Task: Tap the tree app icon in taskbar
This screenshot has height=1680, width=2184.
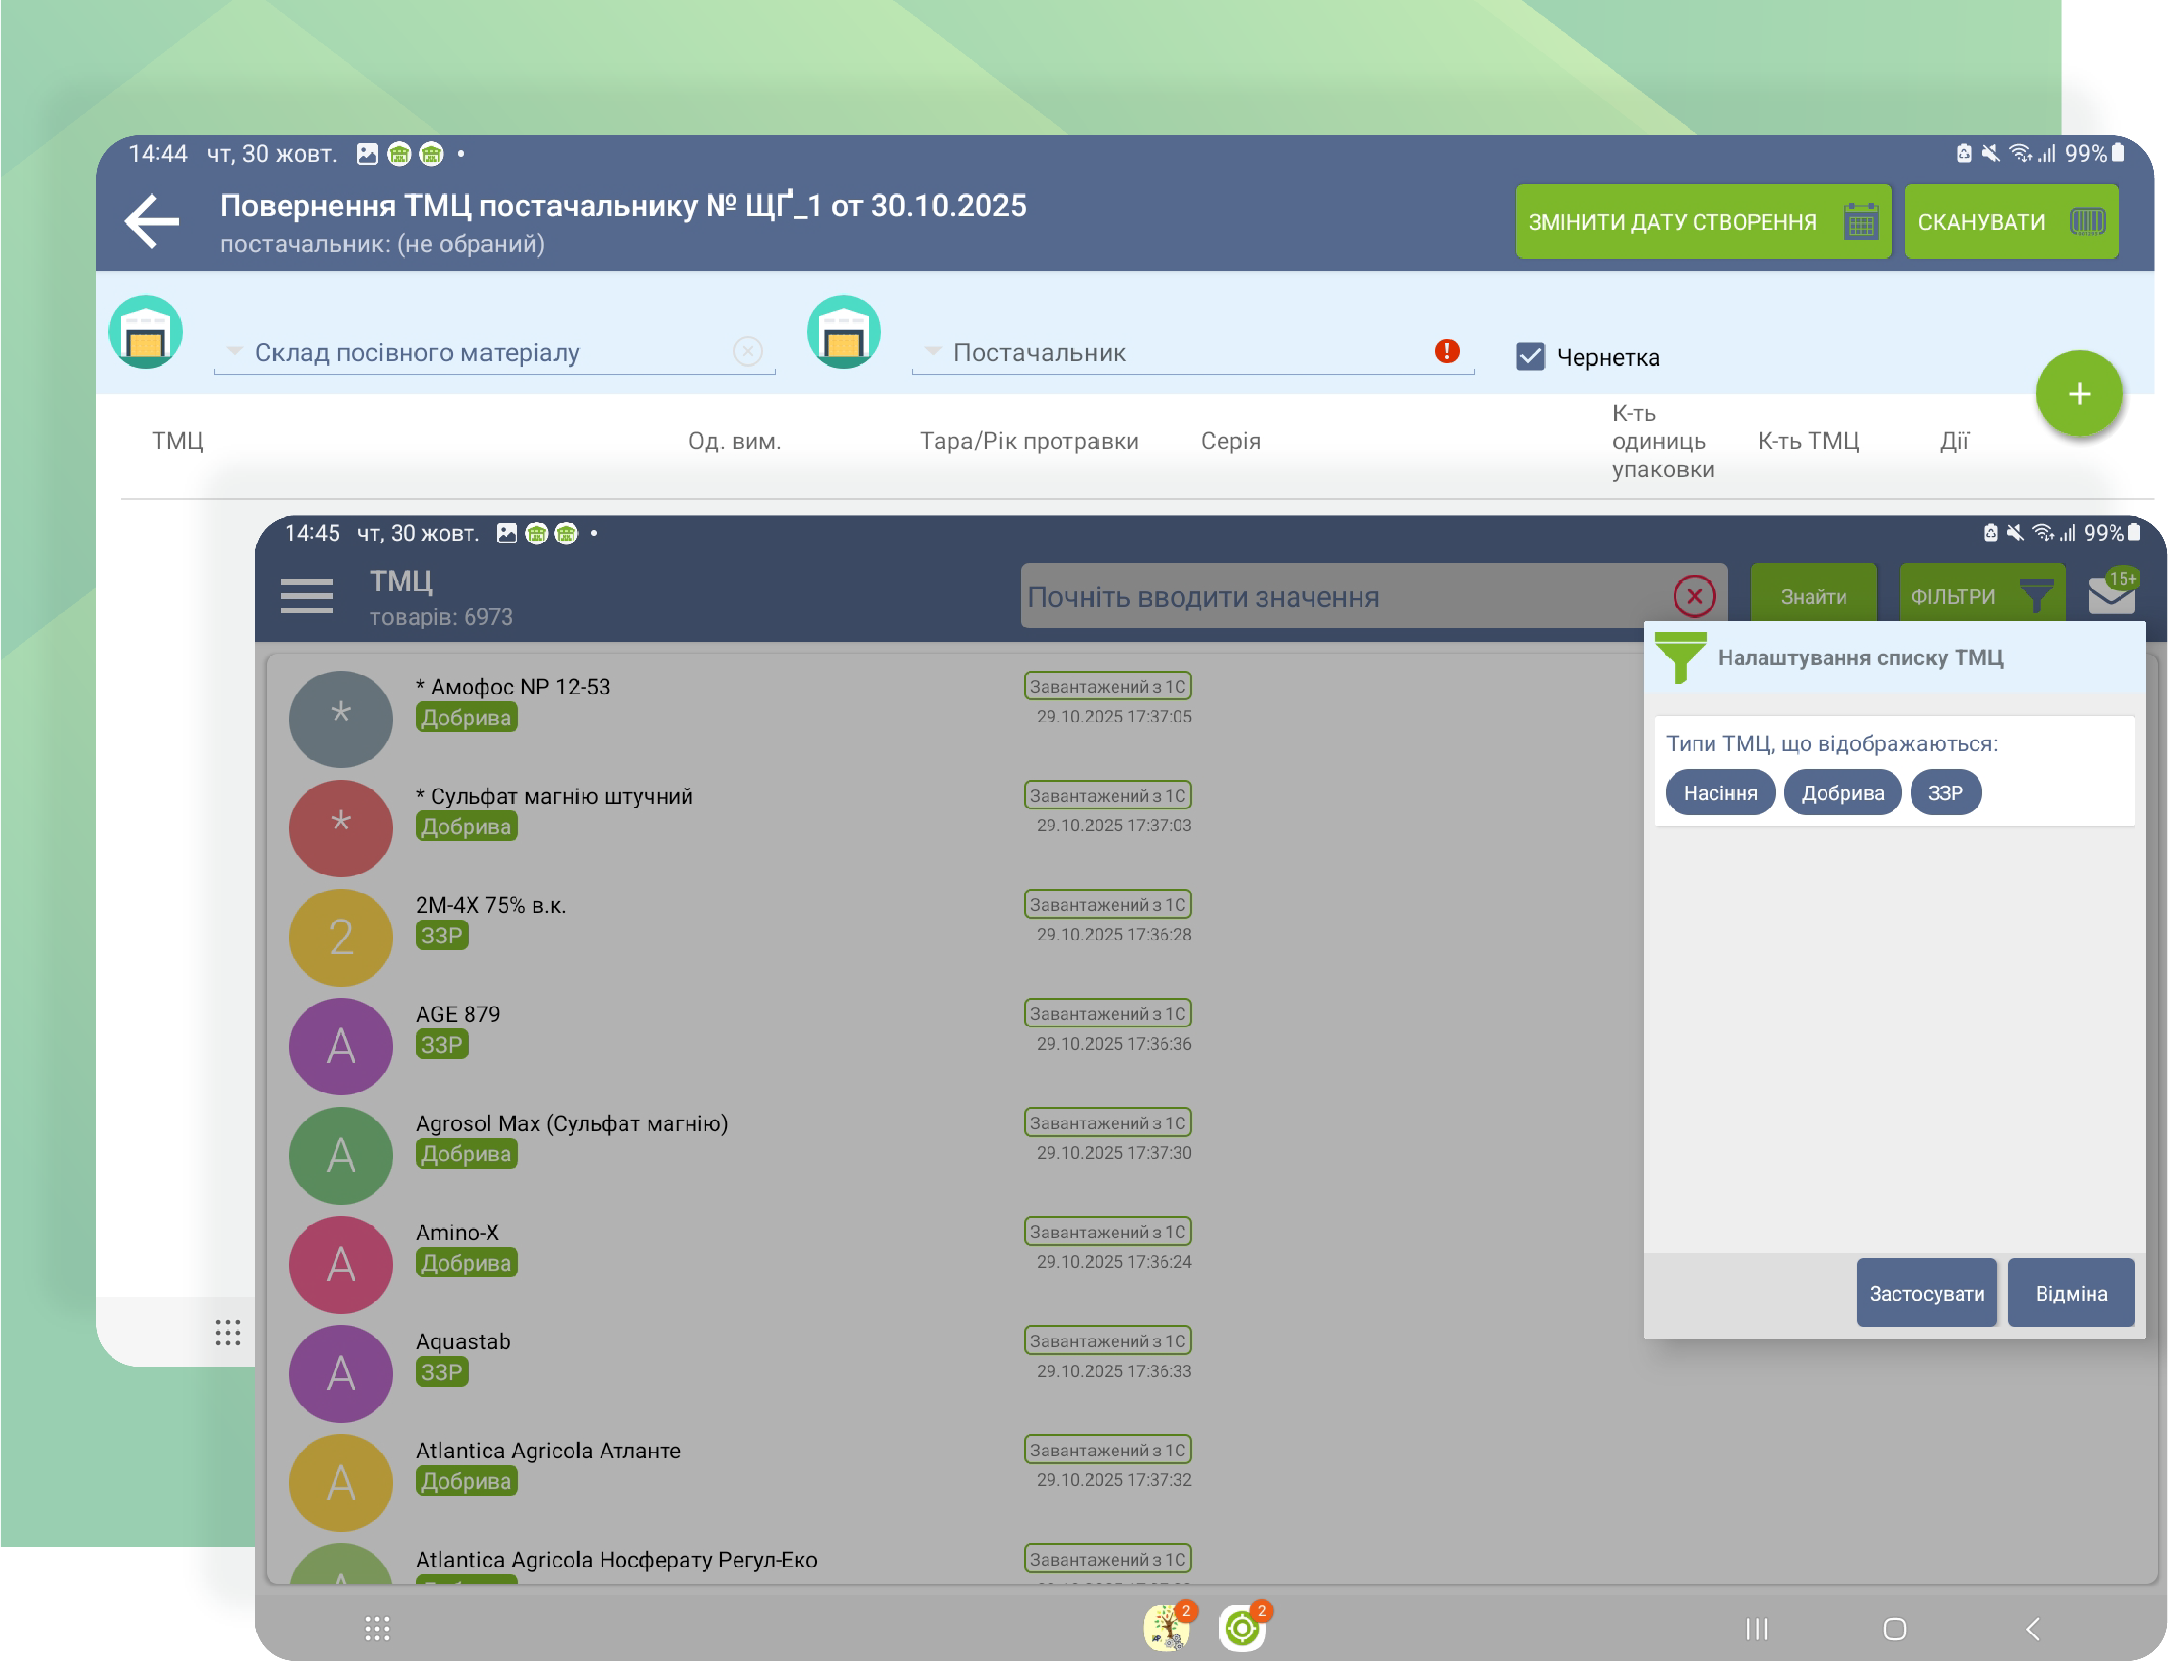Action: pos(1167,1628)
